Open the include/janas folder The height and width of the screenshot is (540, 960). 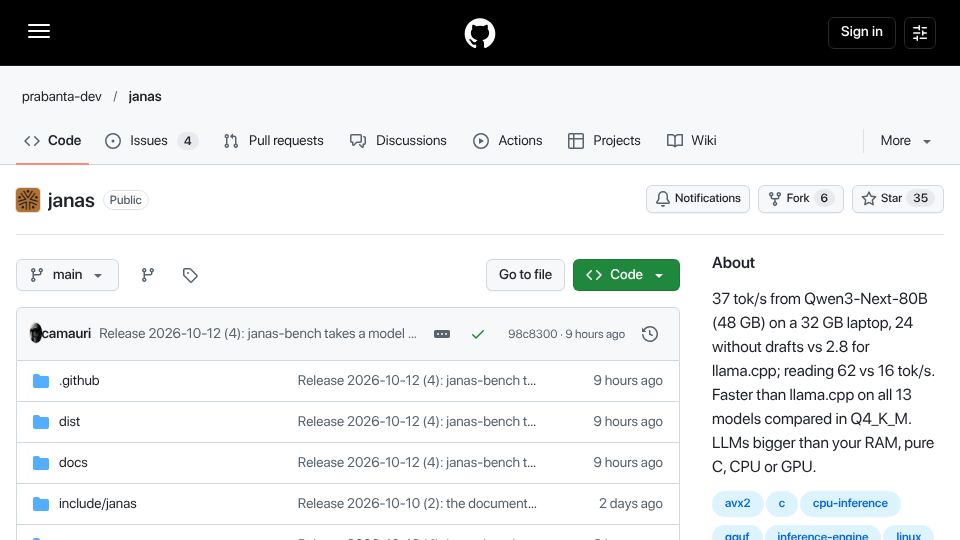point(97,504)
